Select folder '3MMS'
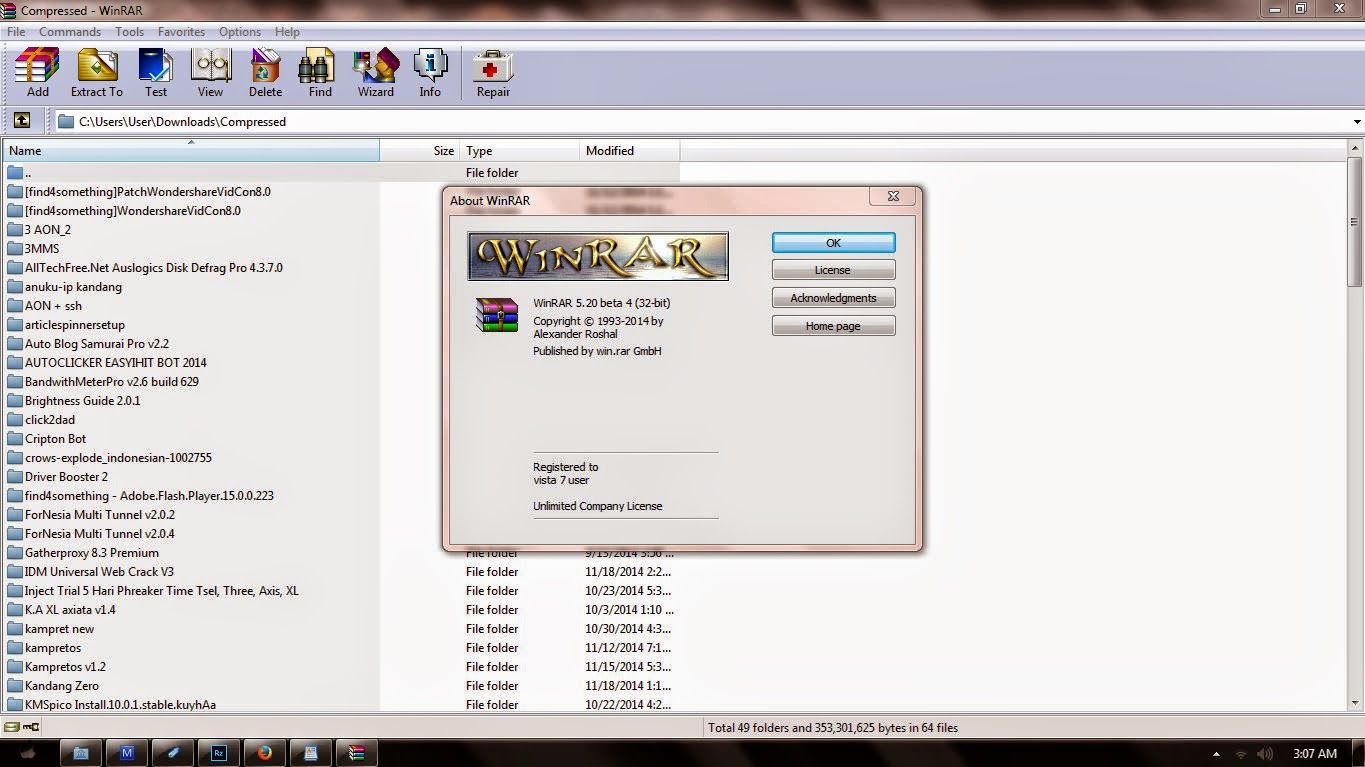1365x767 pixels. (42, 249)
